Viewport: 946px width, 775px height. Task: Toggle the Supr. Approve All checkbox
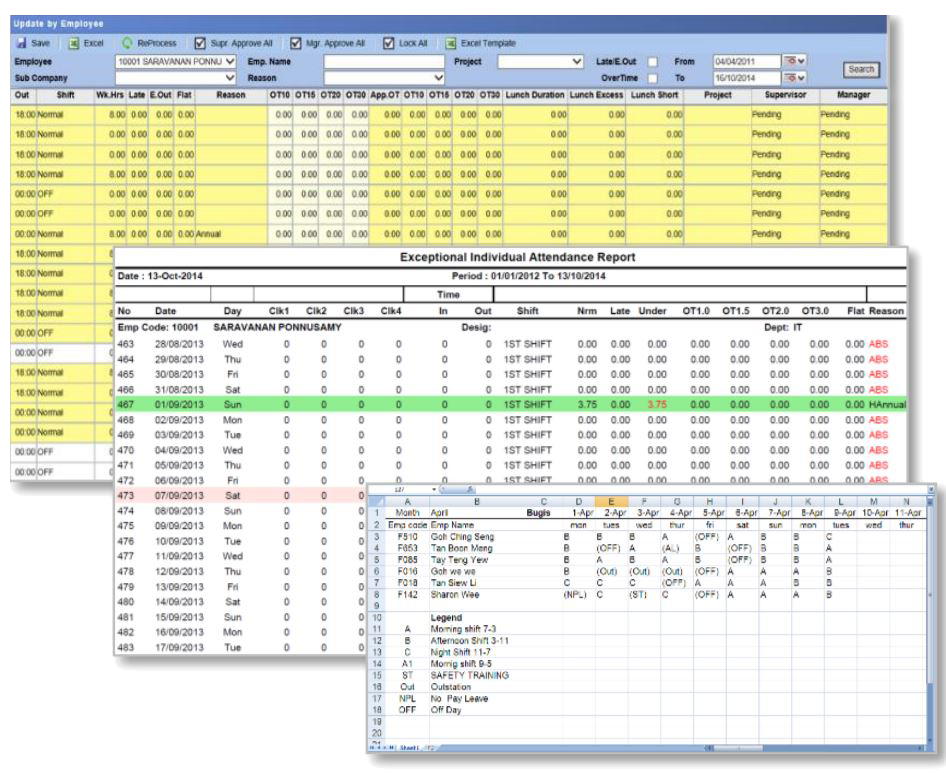tap(201, 44)
